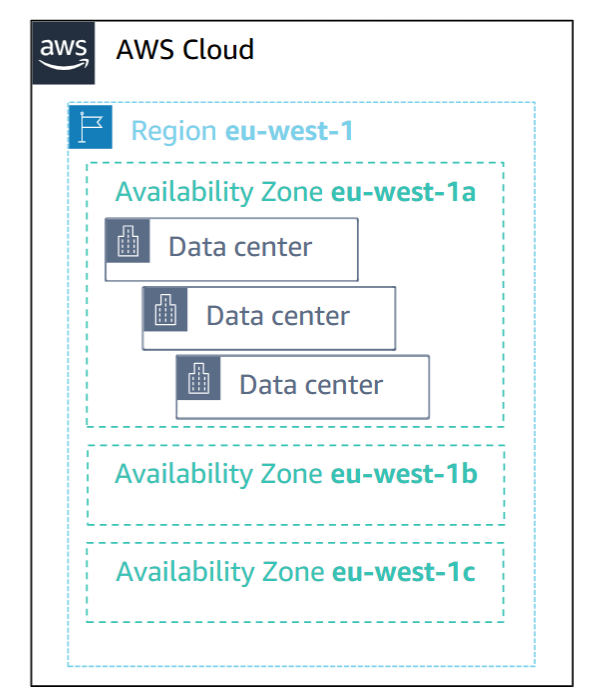Click empty Region area below the eu-west-1c zone
The image size is (613, 698).
300,643
